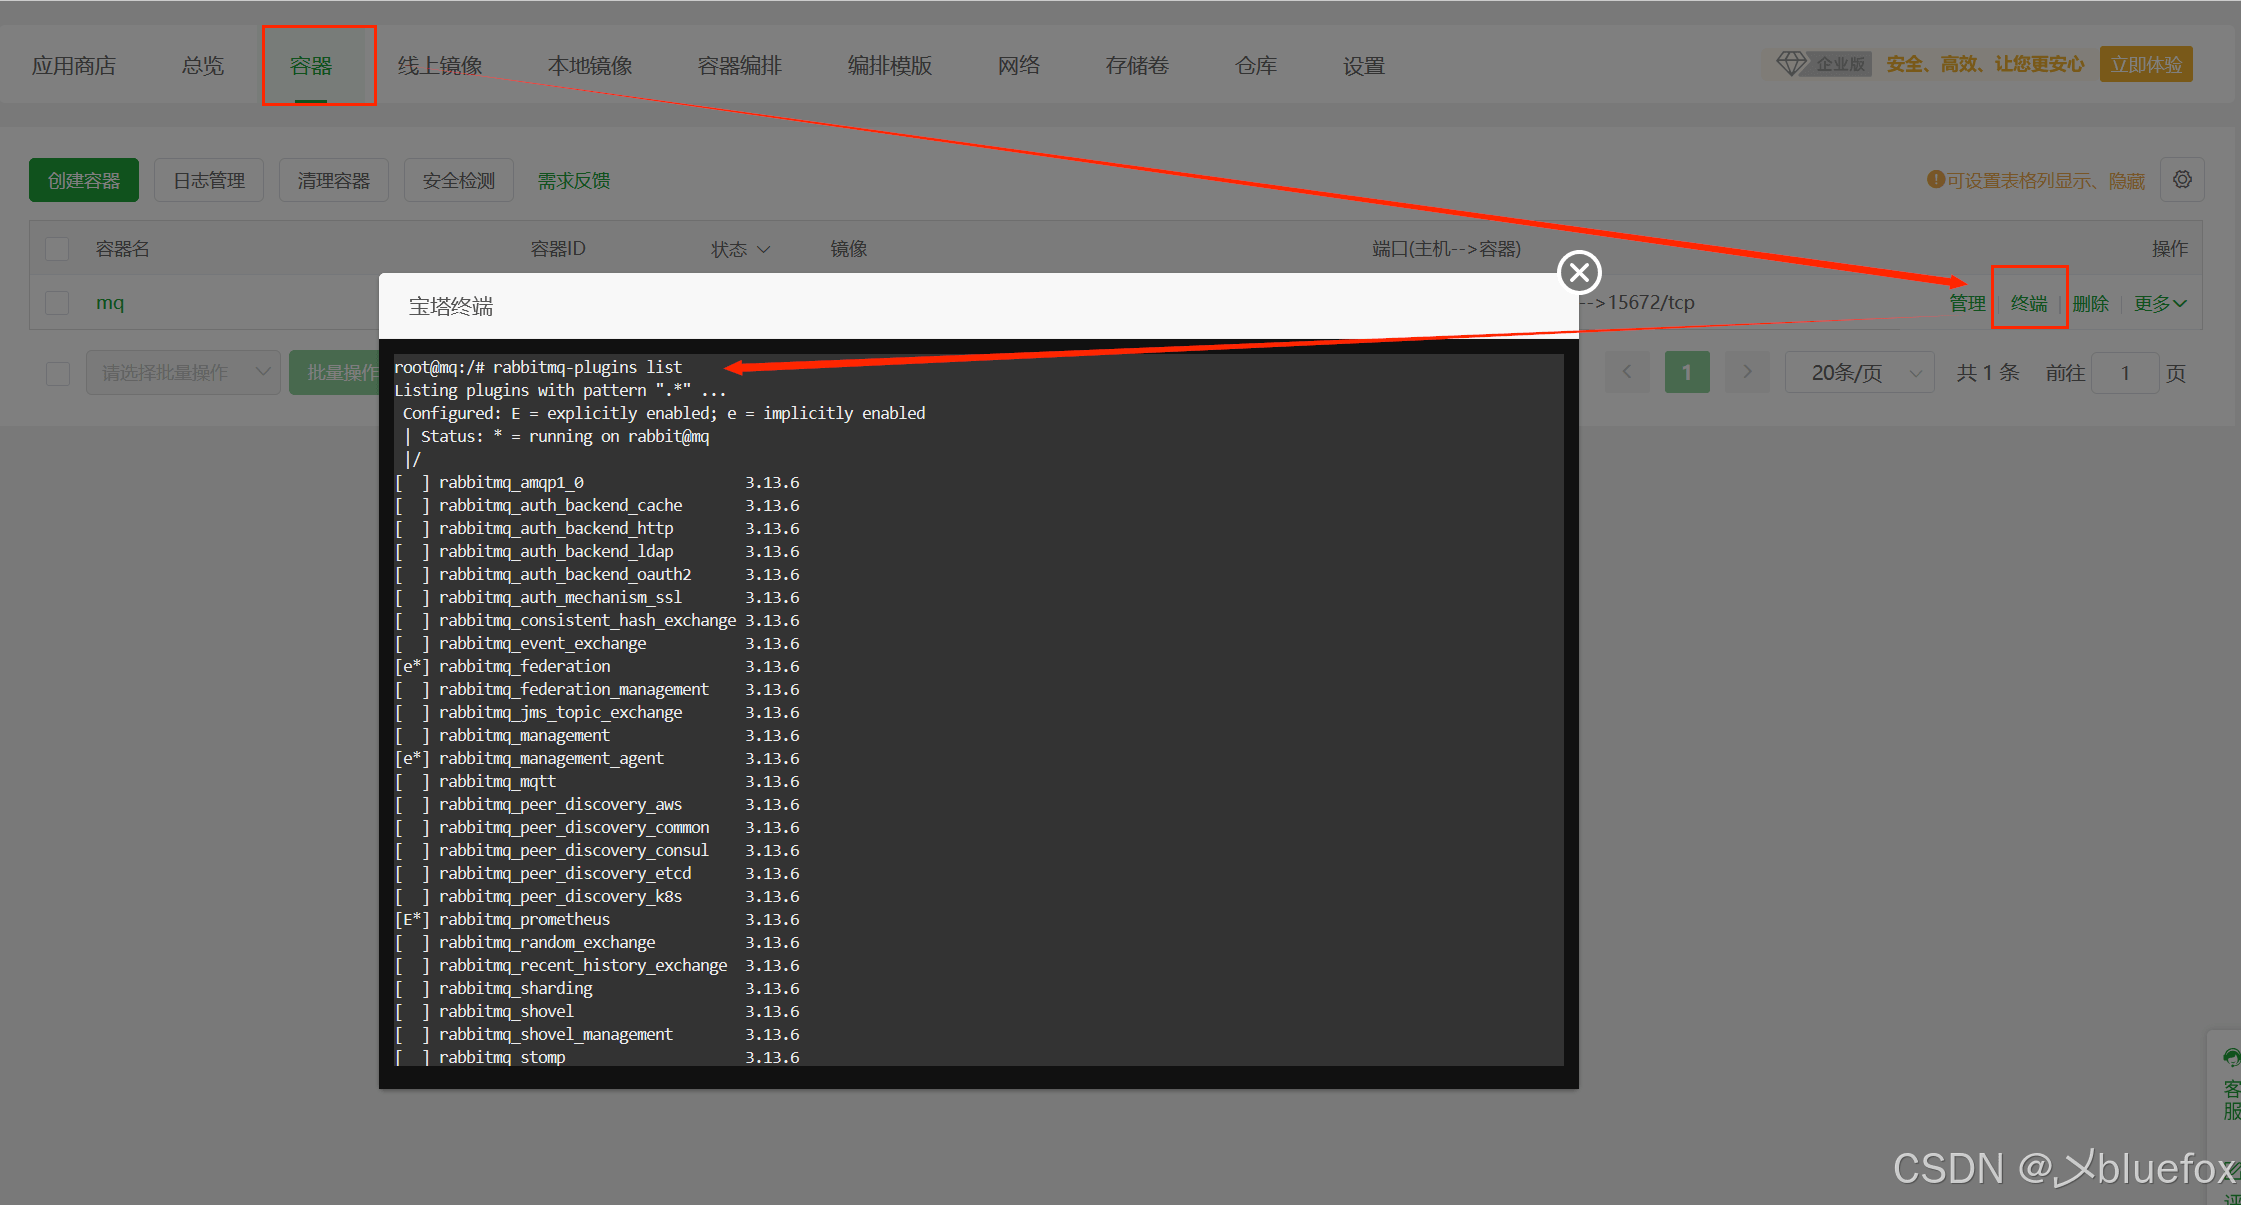Check the mq container row checkbox
The height and width of the screenshot is (1205, 2241).
click(x=57, y=302)
